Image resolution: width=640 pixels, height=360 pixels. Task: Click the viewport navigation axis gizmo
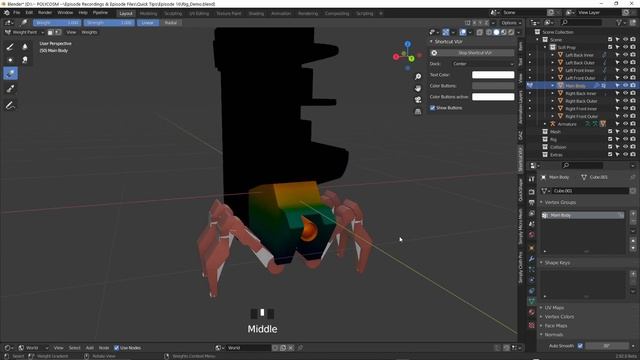pyautogui.click(x=407, y=56)
